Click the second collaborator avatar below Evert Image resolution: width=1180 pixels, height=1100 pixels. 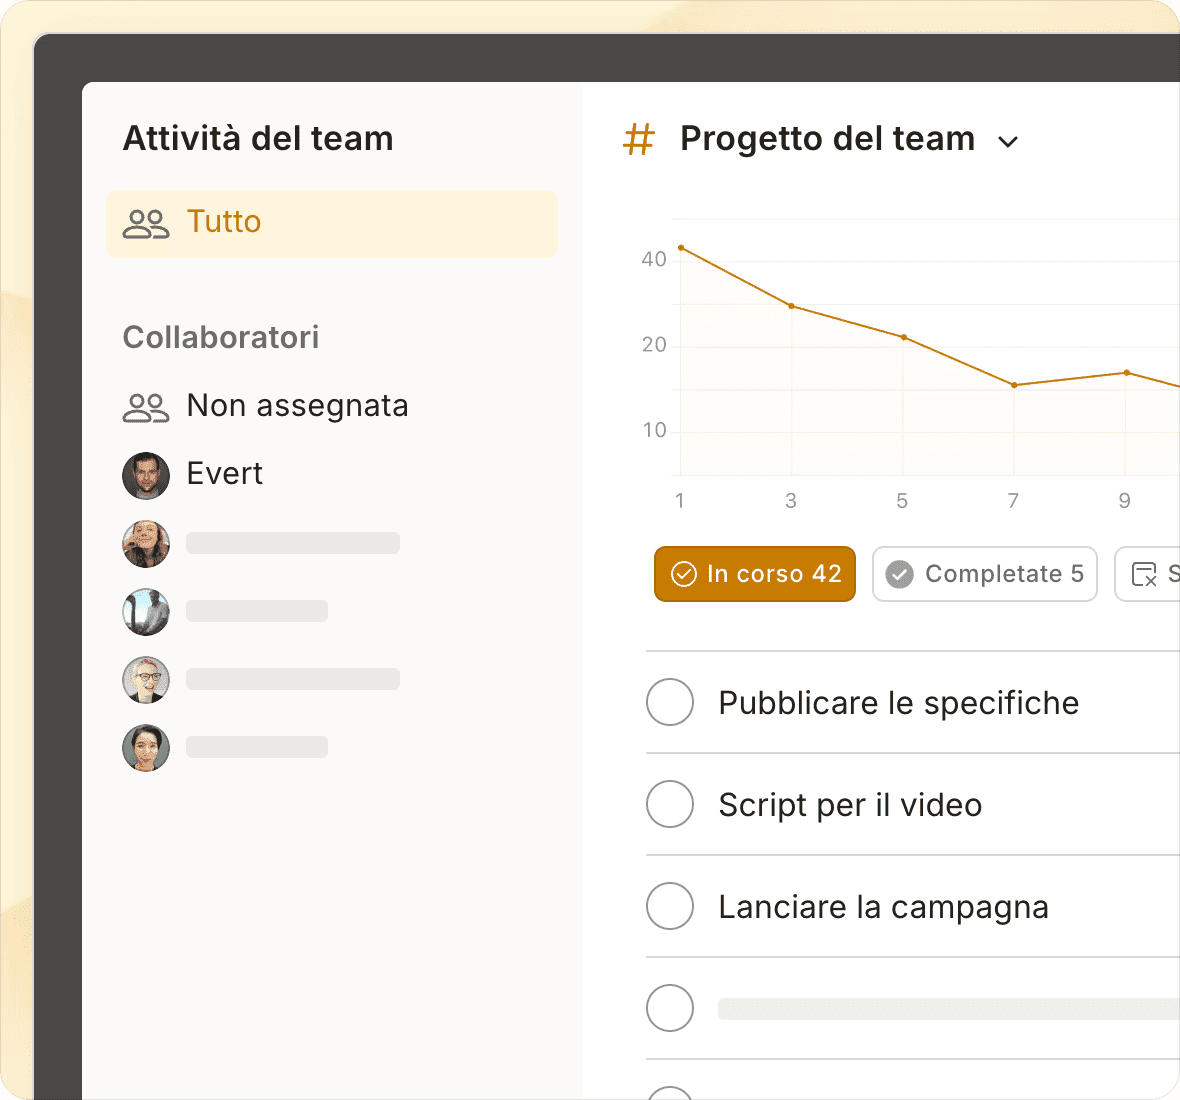[146, 612]
